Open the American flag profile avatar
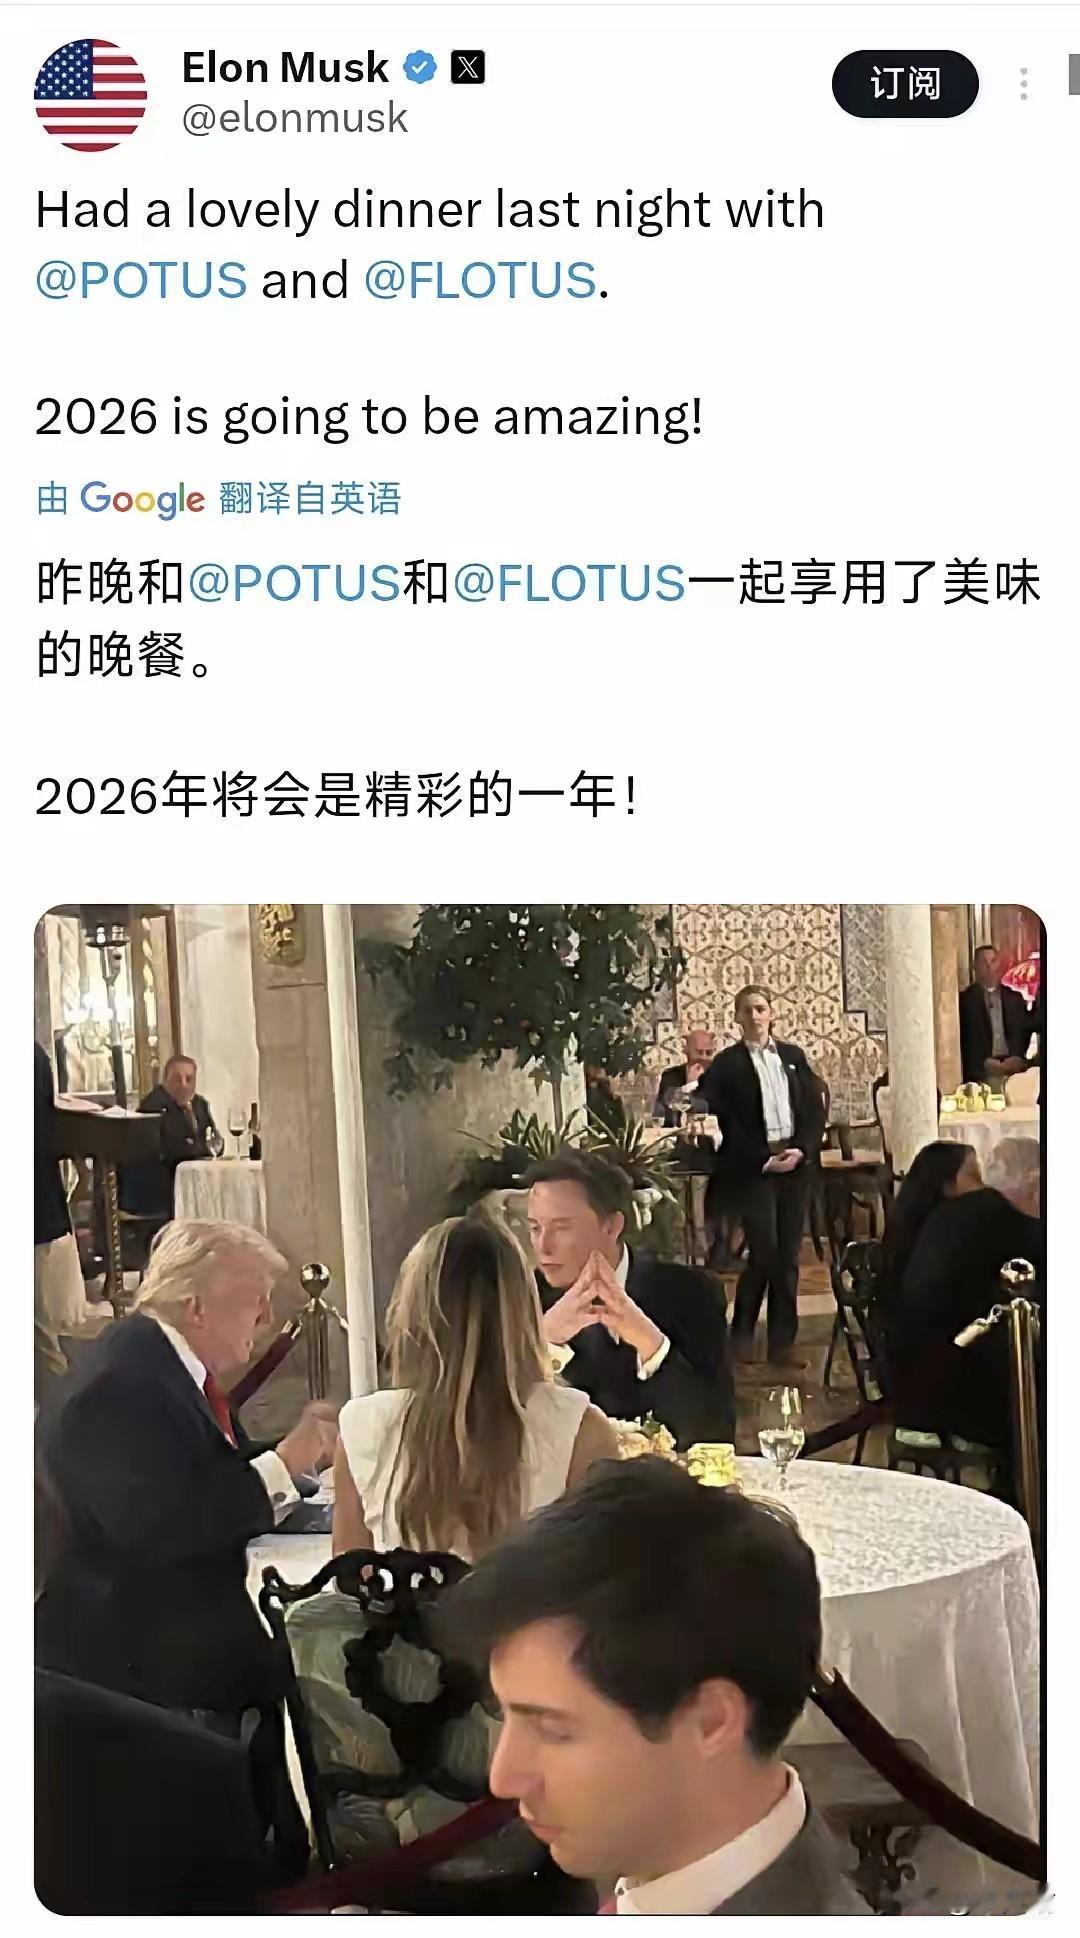Image resolution: width=1080 pixels, height=1938 pixels. pyautogui.click(x=91, y=95)
